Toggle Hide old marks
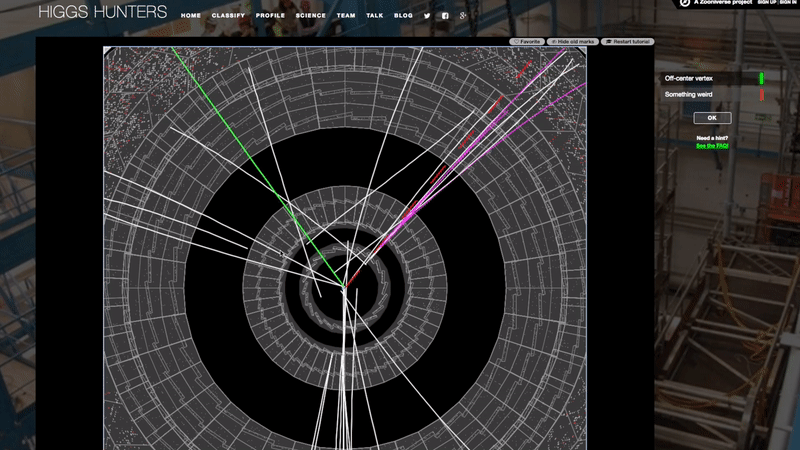Viewport: 800px width, 450px height. click(x=573, y=42)
